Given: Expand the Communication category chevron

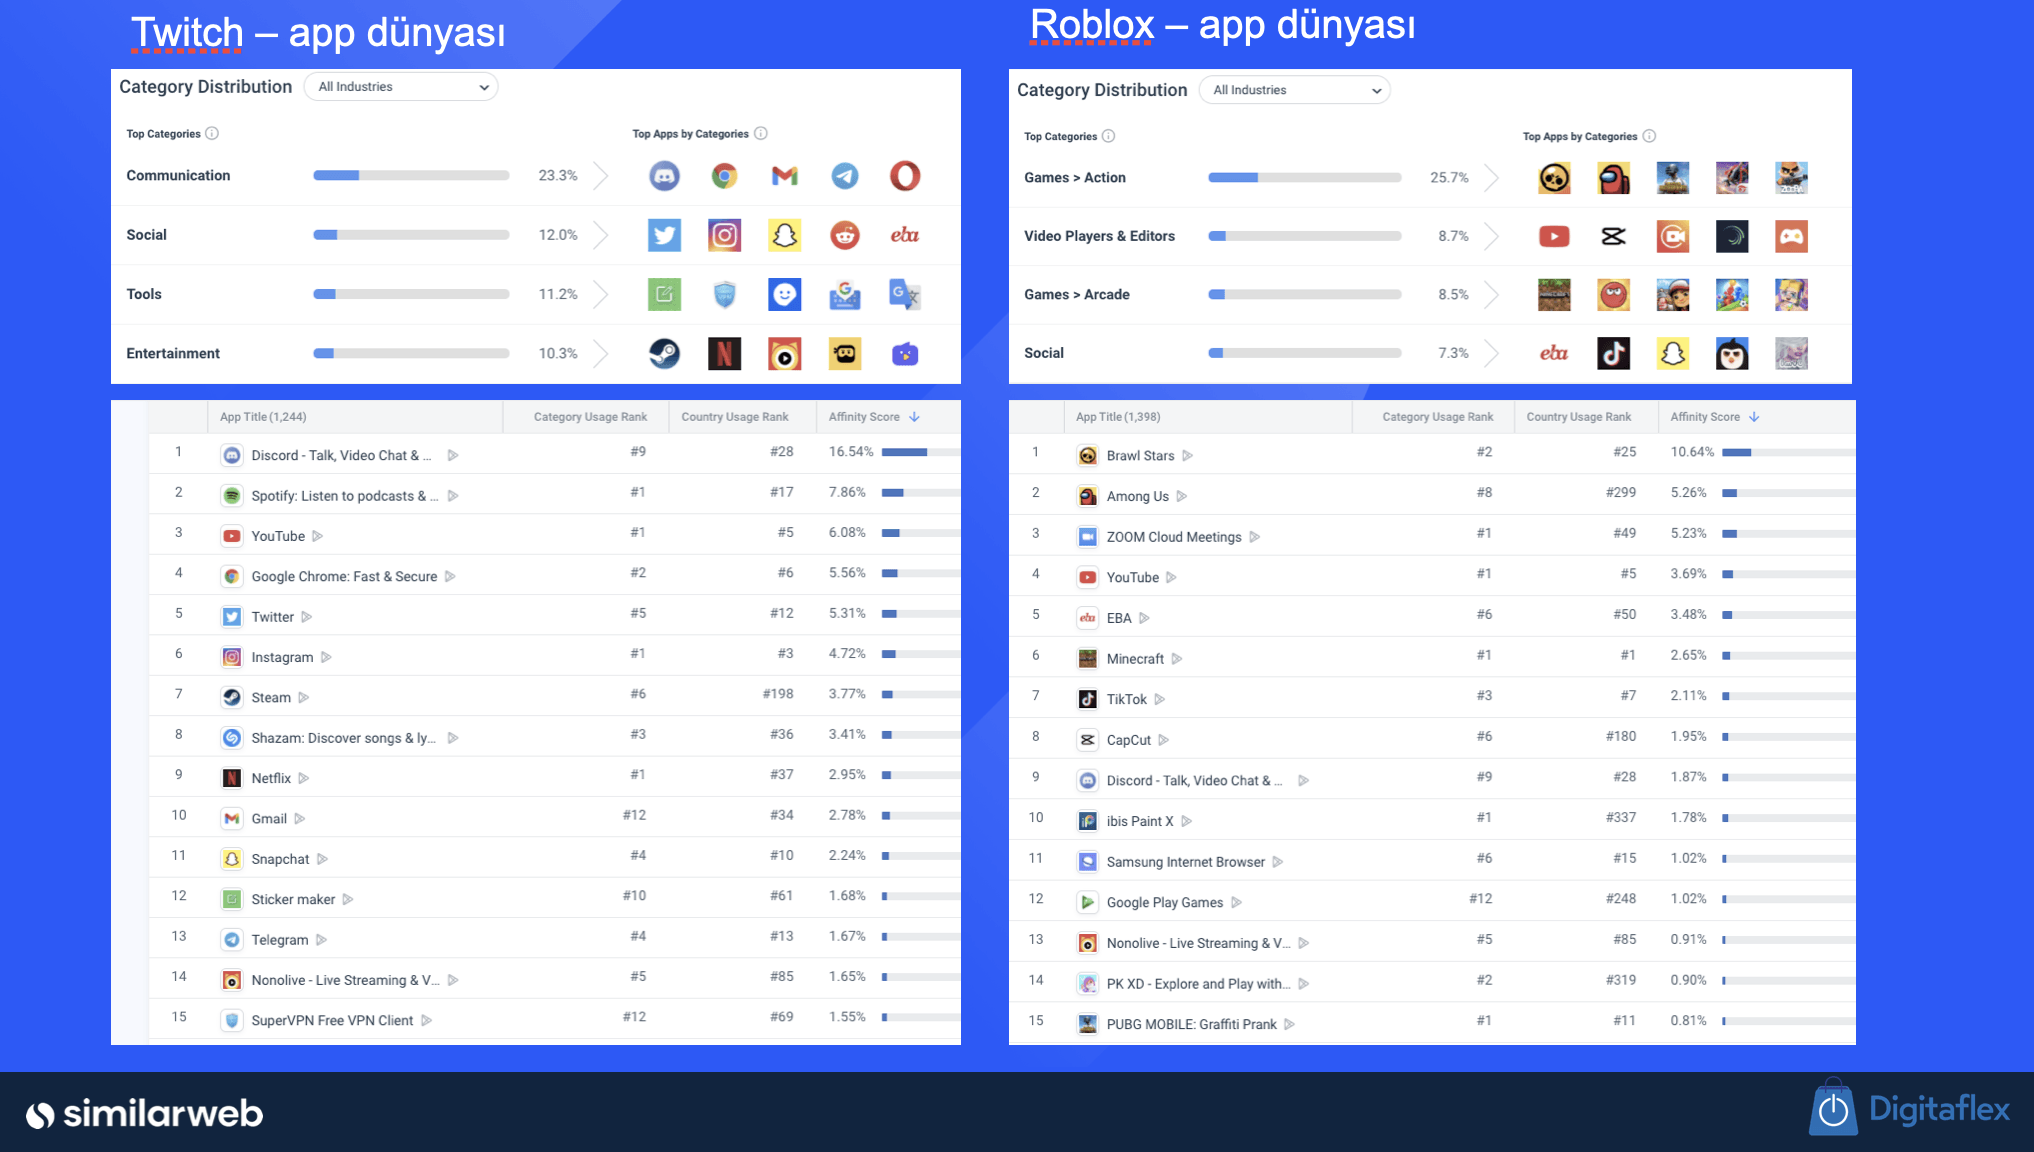Looking at the screenshot, I should coord(600,176).
